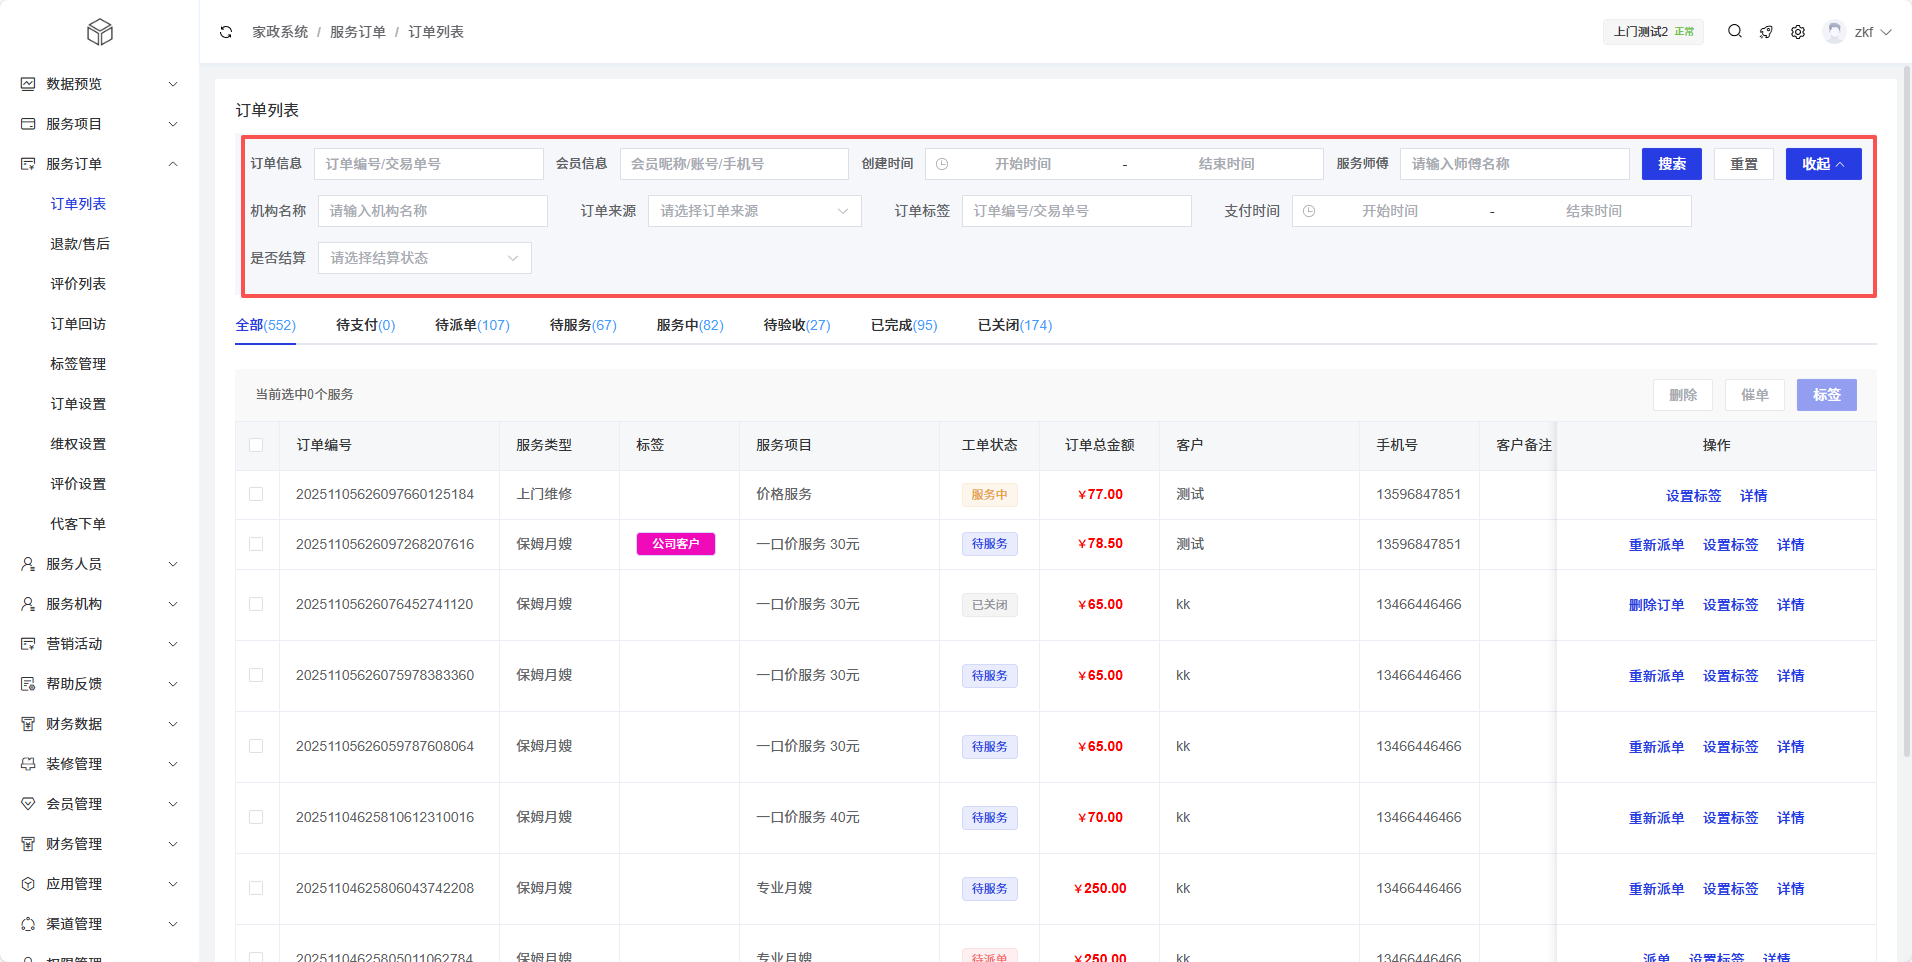Click the pink 公司客户 tag

676,544
